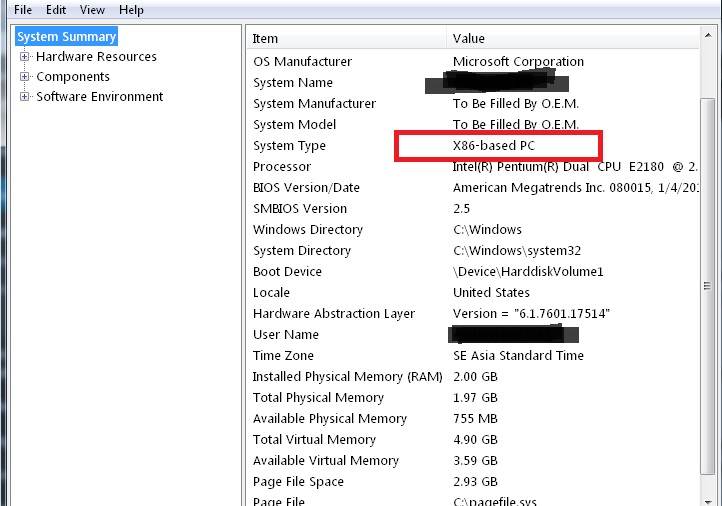
Task: Open the Help menu
Action: 131,10
